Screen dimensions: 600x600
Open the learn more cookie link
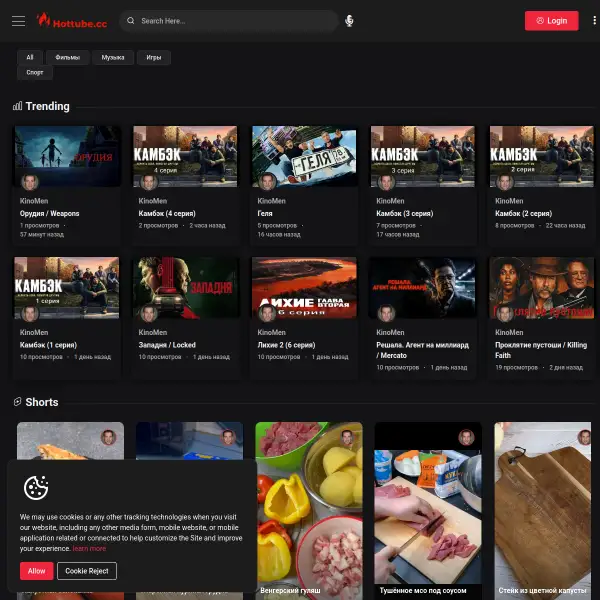(89, 549)
